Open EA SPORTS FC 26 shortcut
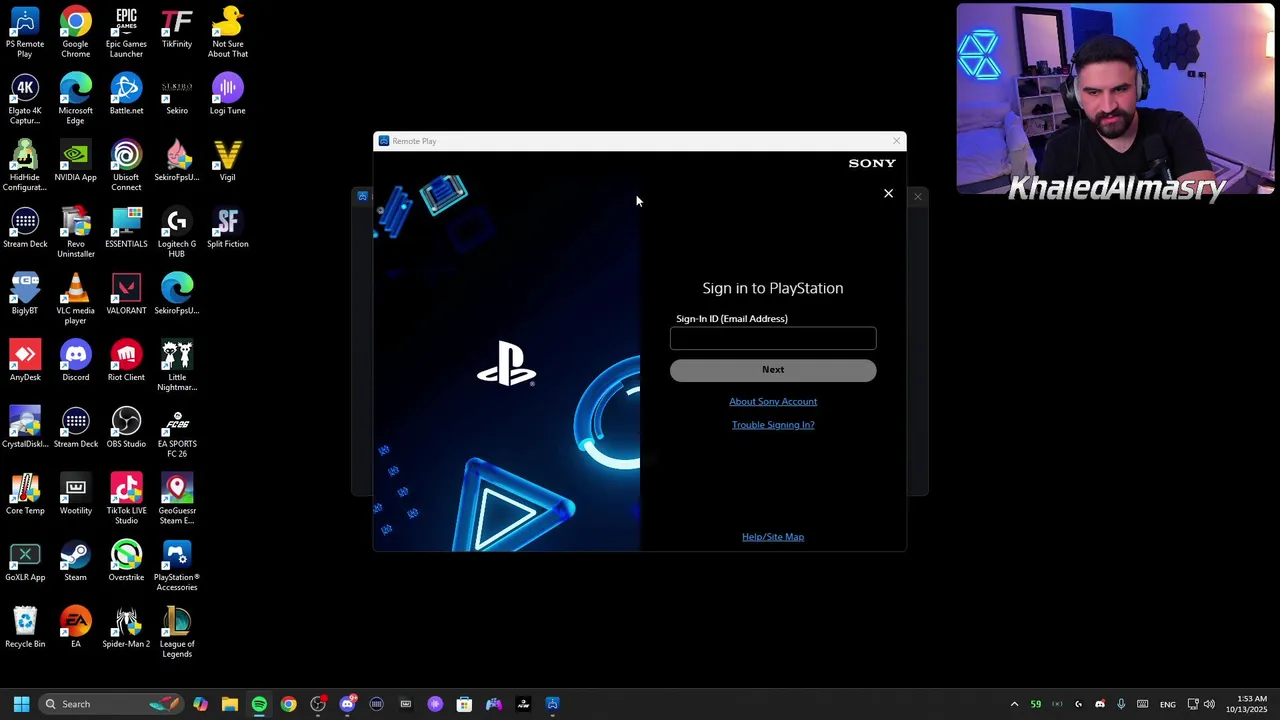The width and height of the screenshot is (1280, 720). (x=177, y=433)
